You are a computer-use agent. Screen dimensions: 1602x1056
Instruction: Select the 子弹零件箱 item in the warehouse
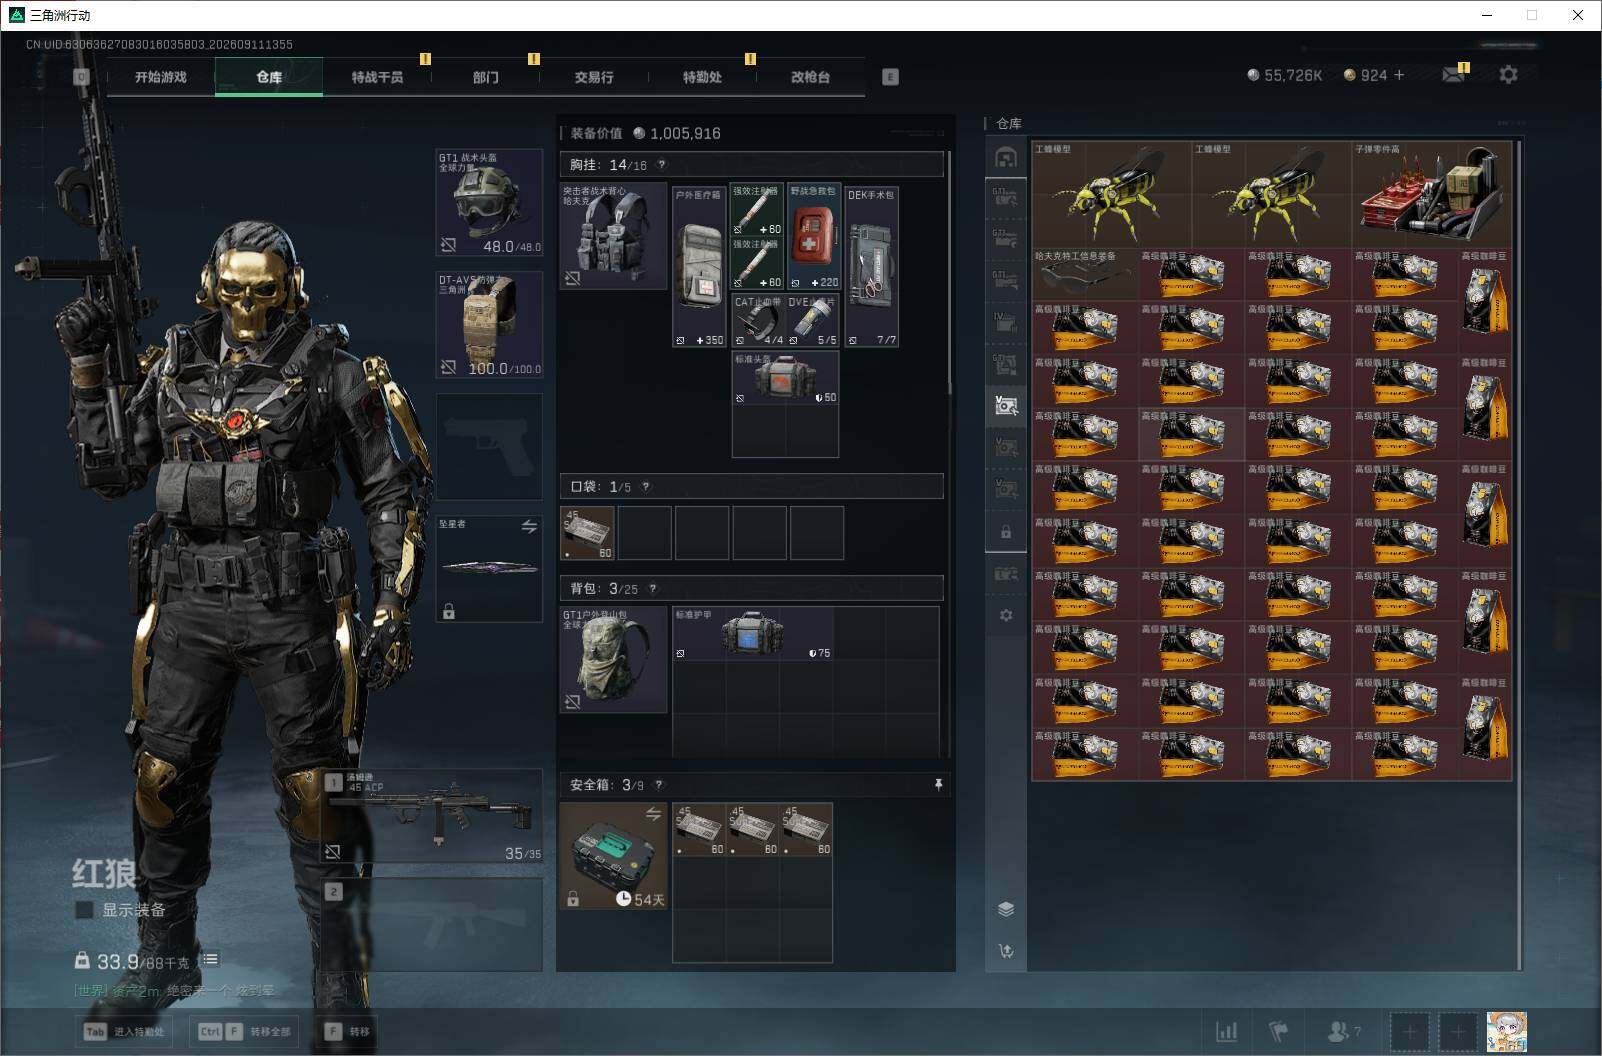pyautogui.click(x=1432, y=195)
